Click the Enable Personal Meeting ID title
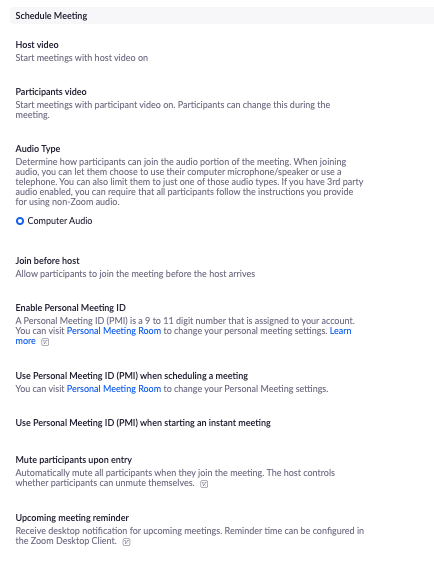This screenshot has width=434, height=564. click(70, 308)
